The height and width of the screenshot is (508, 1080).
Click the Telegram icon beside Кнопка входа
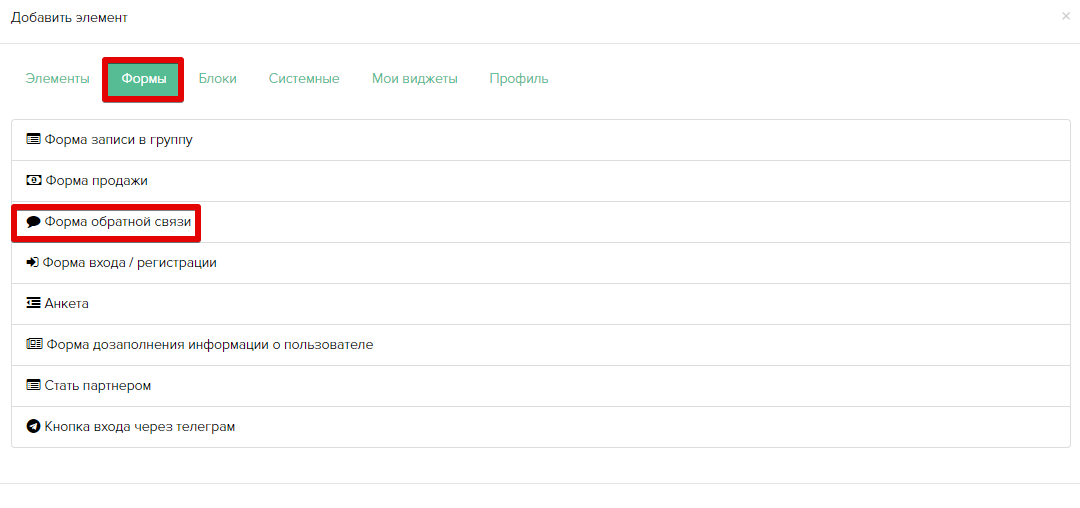coord(33,426)
